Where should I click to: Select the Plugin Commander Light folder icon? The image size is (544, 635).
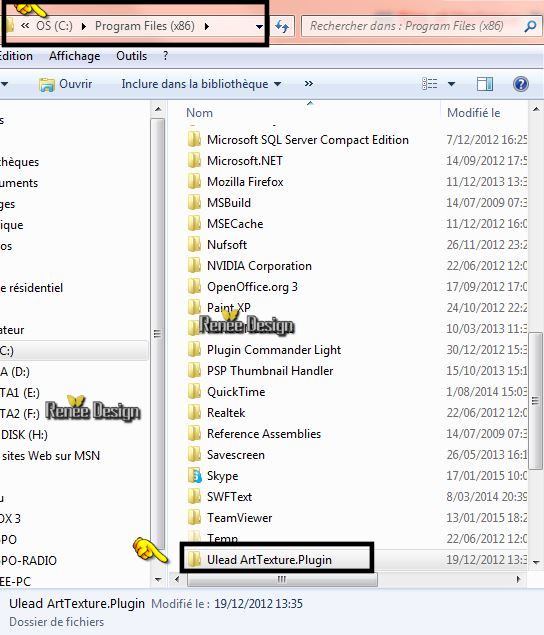(x=194, y=350)
